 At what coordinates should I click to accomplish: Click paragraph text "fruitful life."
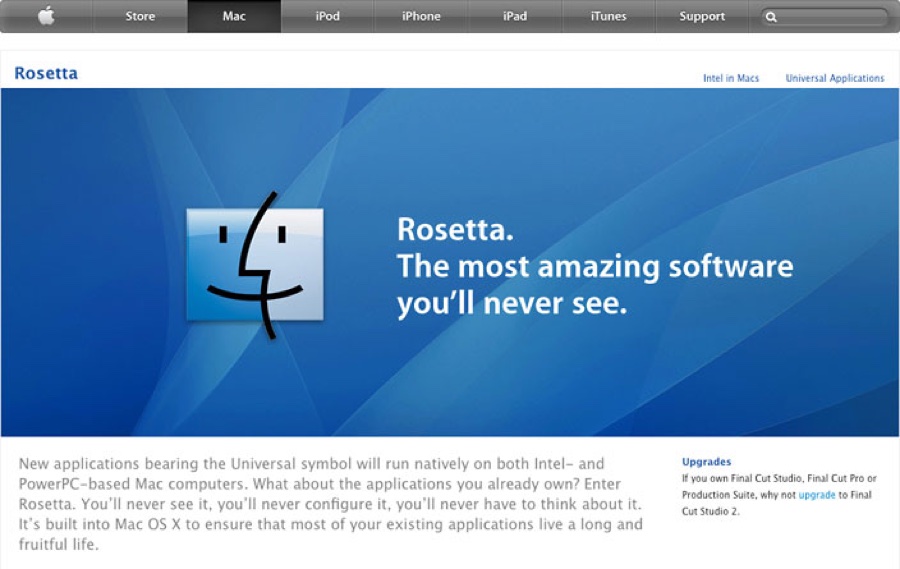pos(59,544)
